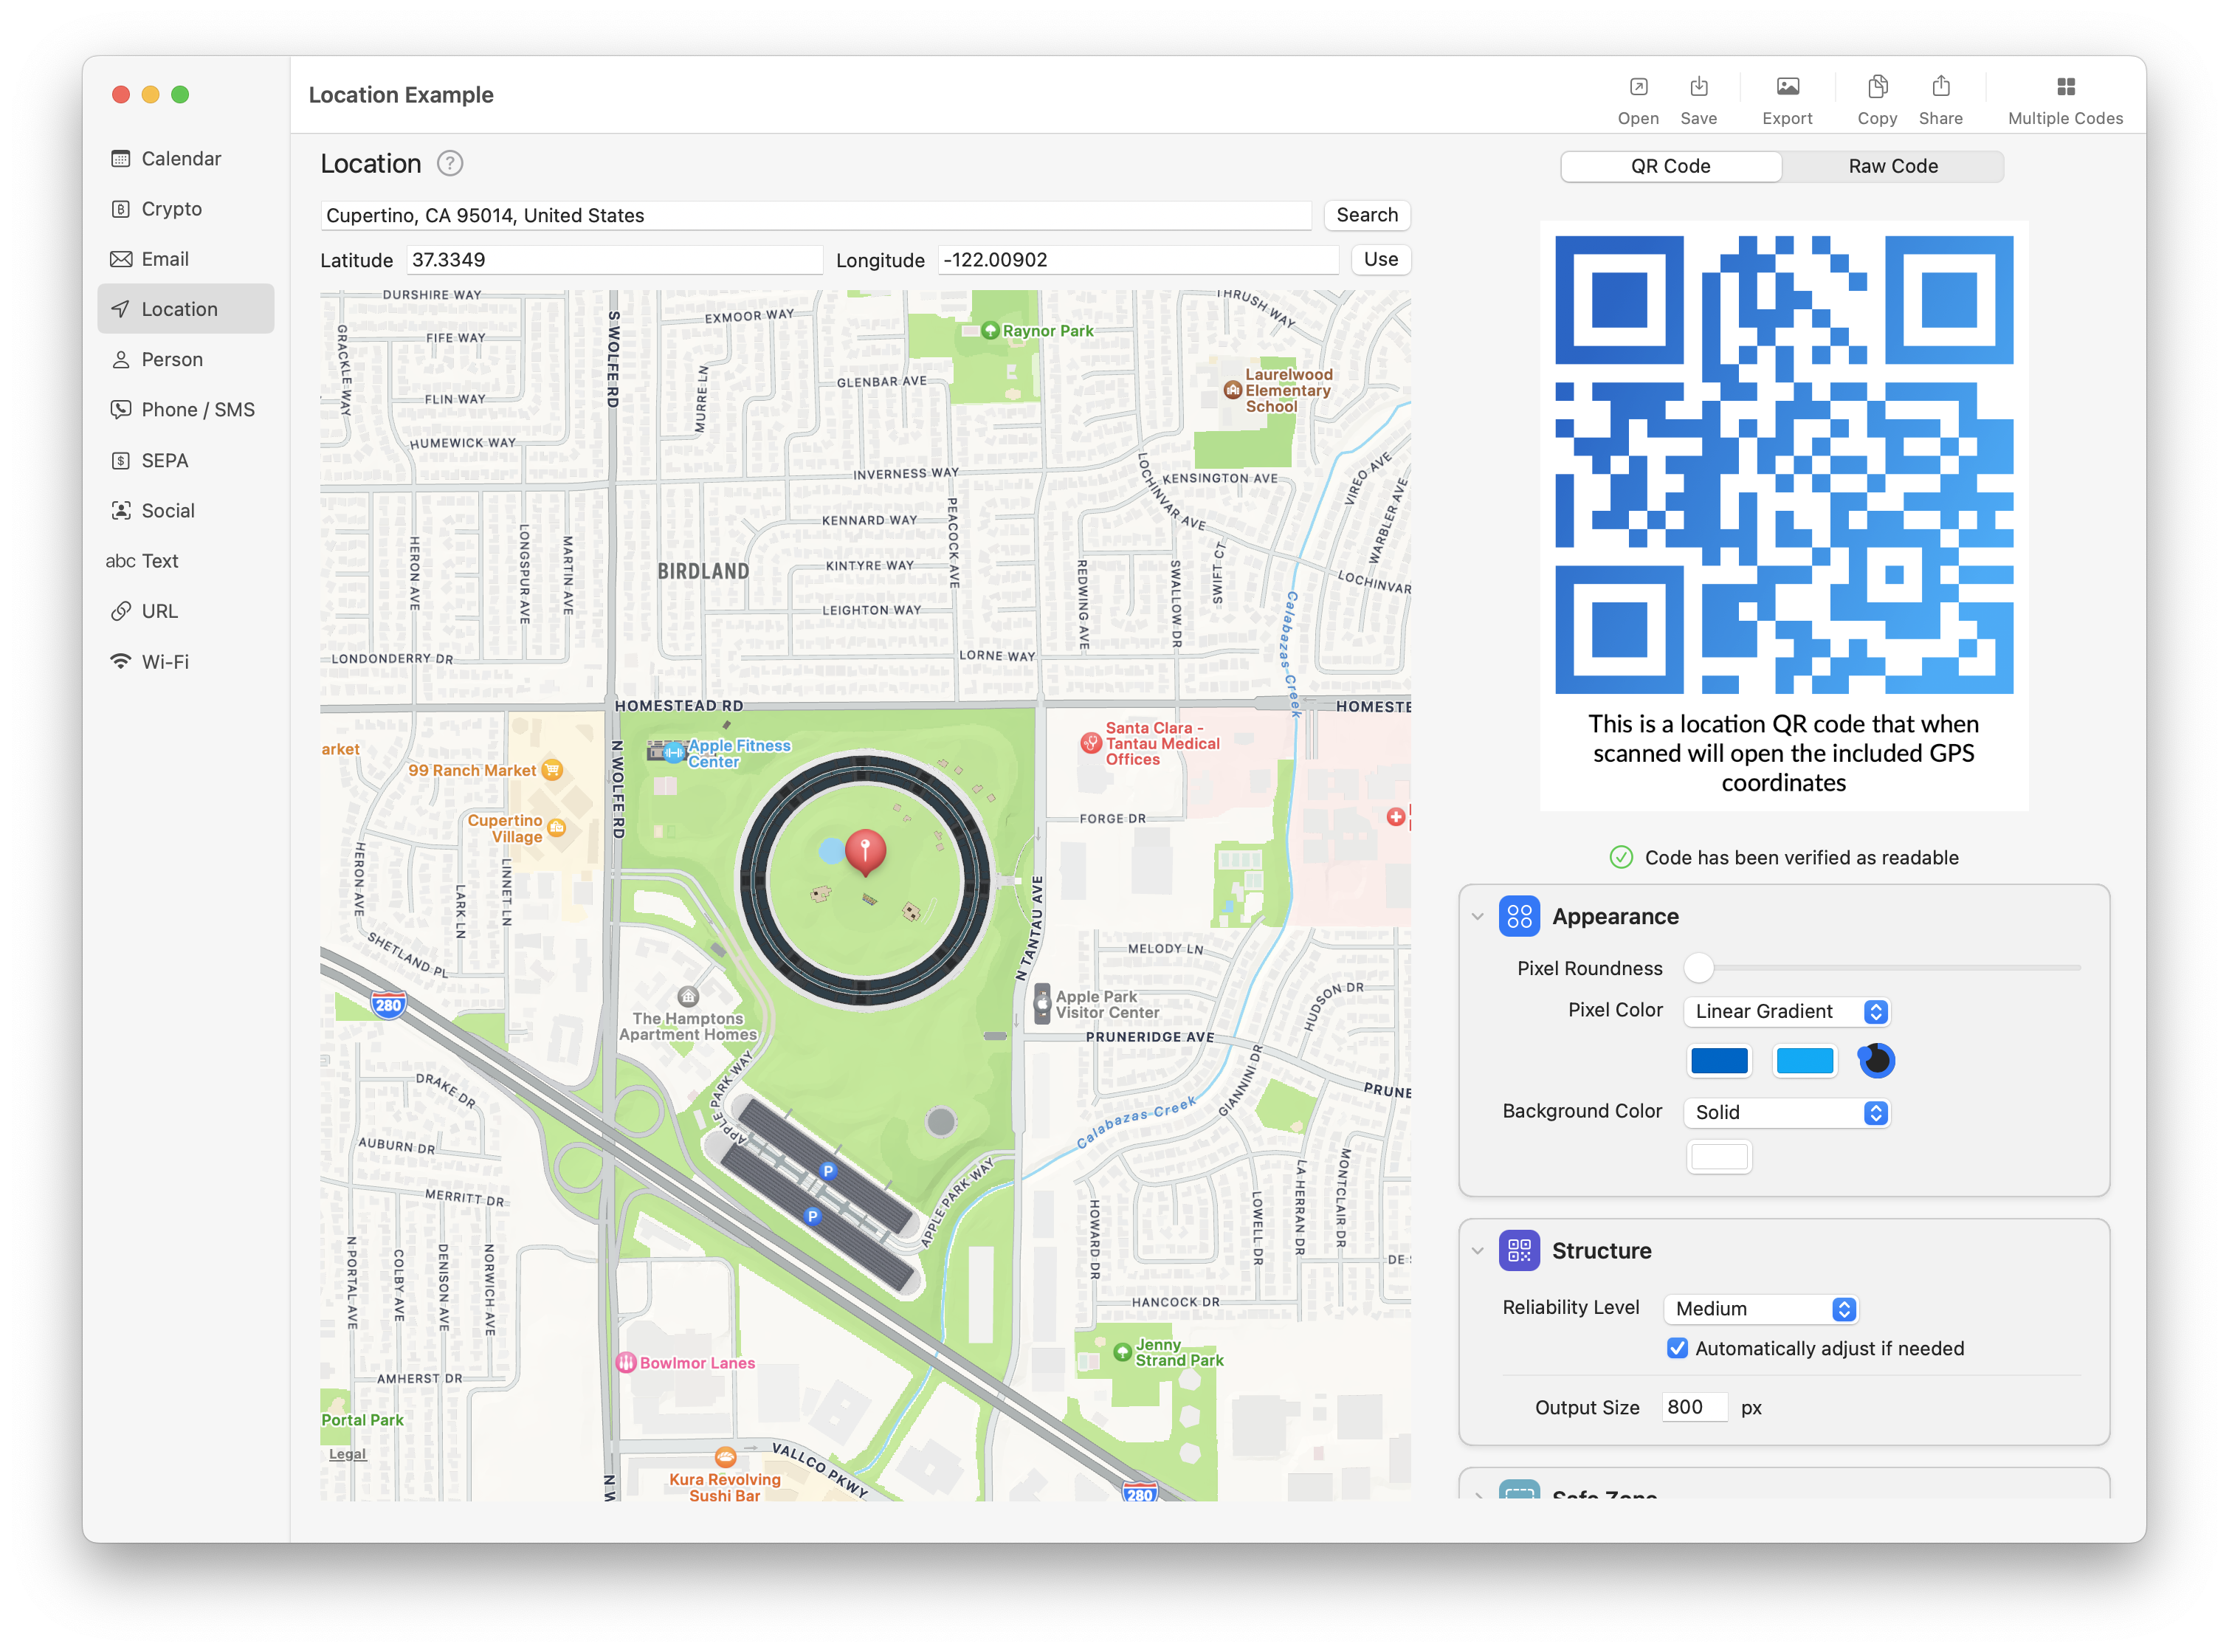
Task: Toggle Automatically adjust if needed checkbox
Action: pos(1677,1348)
